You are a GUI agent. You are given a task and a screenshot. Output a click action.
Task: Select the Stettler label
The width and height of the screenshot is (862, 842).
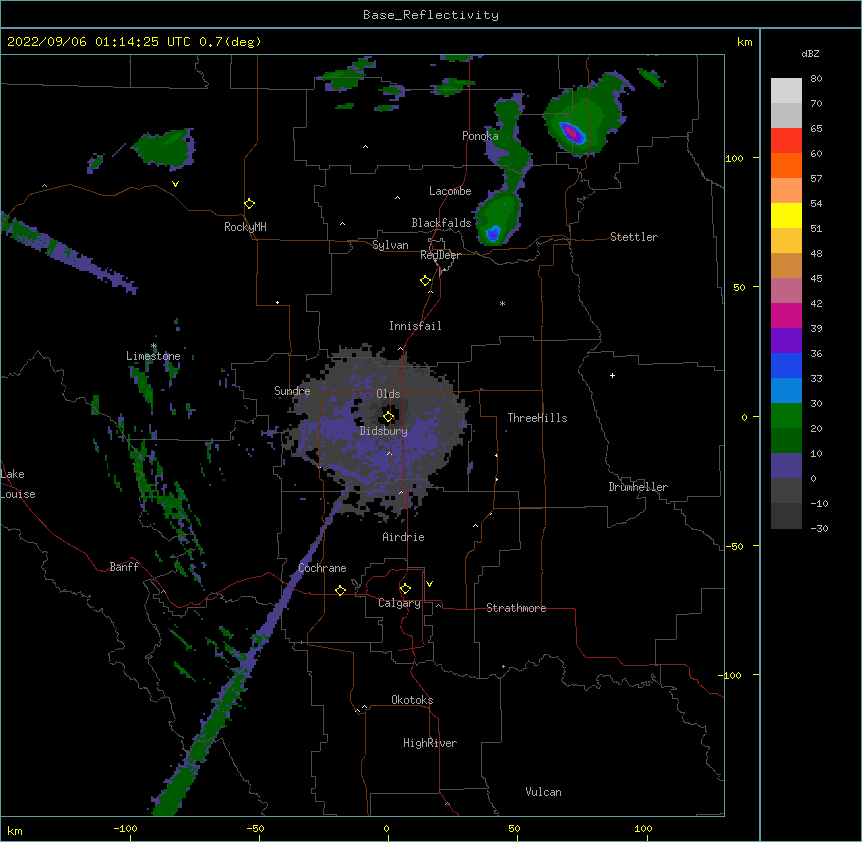tap(634, 237)
